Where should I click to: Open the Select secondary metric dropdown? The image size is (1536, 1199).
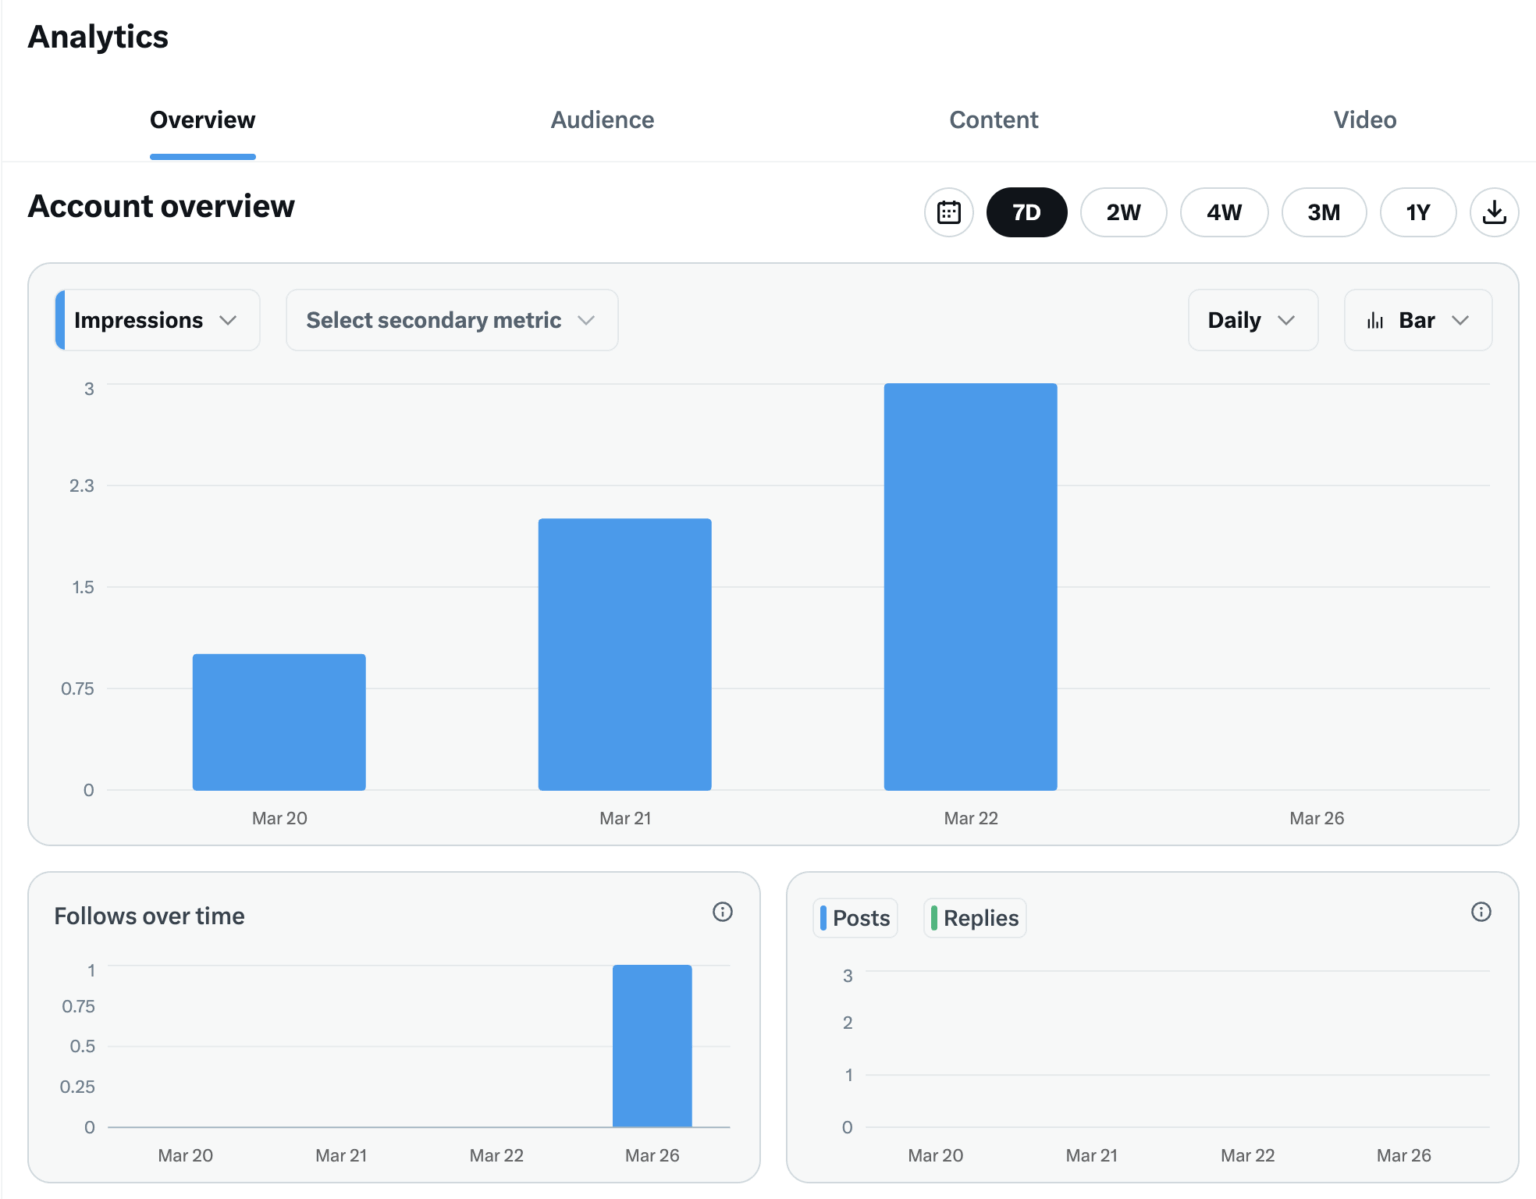pyautogui.click(x=451, y=320)
